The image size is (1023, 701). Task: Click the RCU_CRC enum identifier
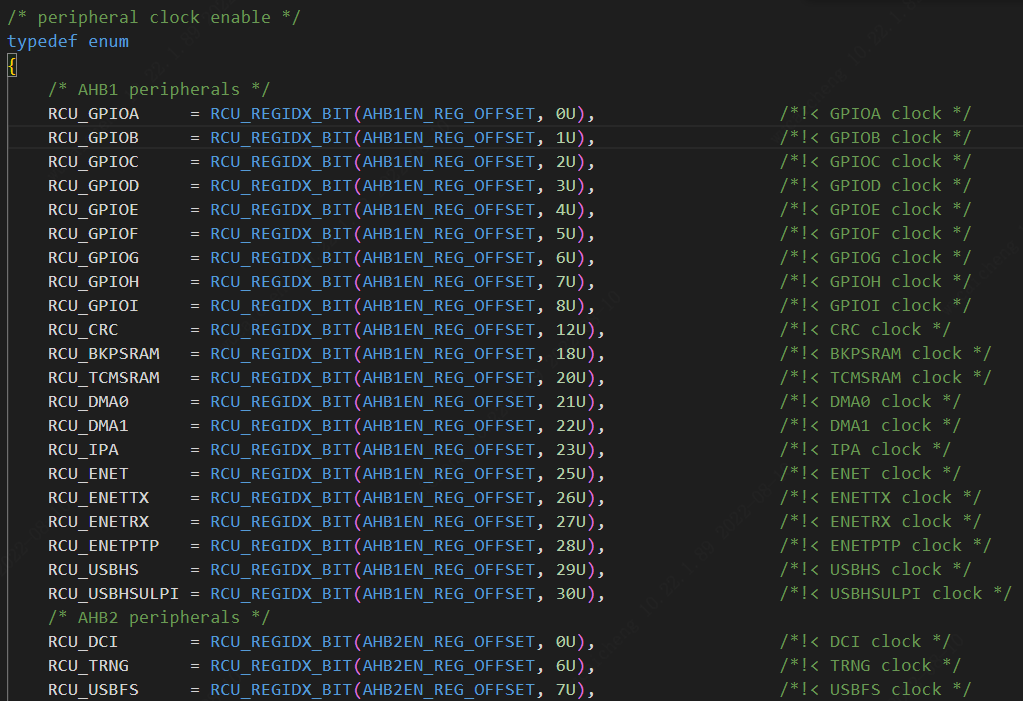tap(83, 329)
